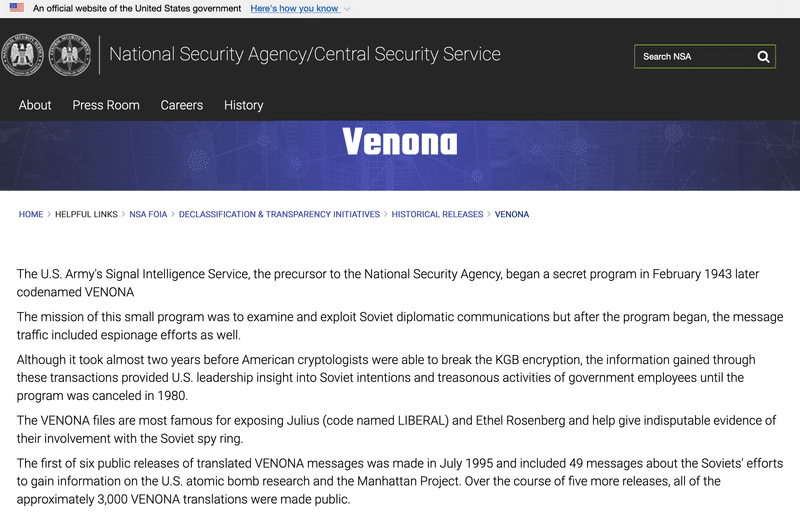Click the NSA eagle seal logo

coord(21,55)
